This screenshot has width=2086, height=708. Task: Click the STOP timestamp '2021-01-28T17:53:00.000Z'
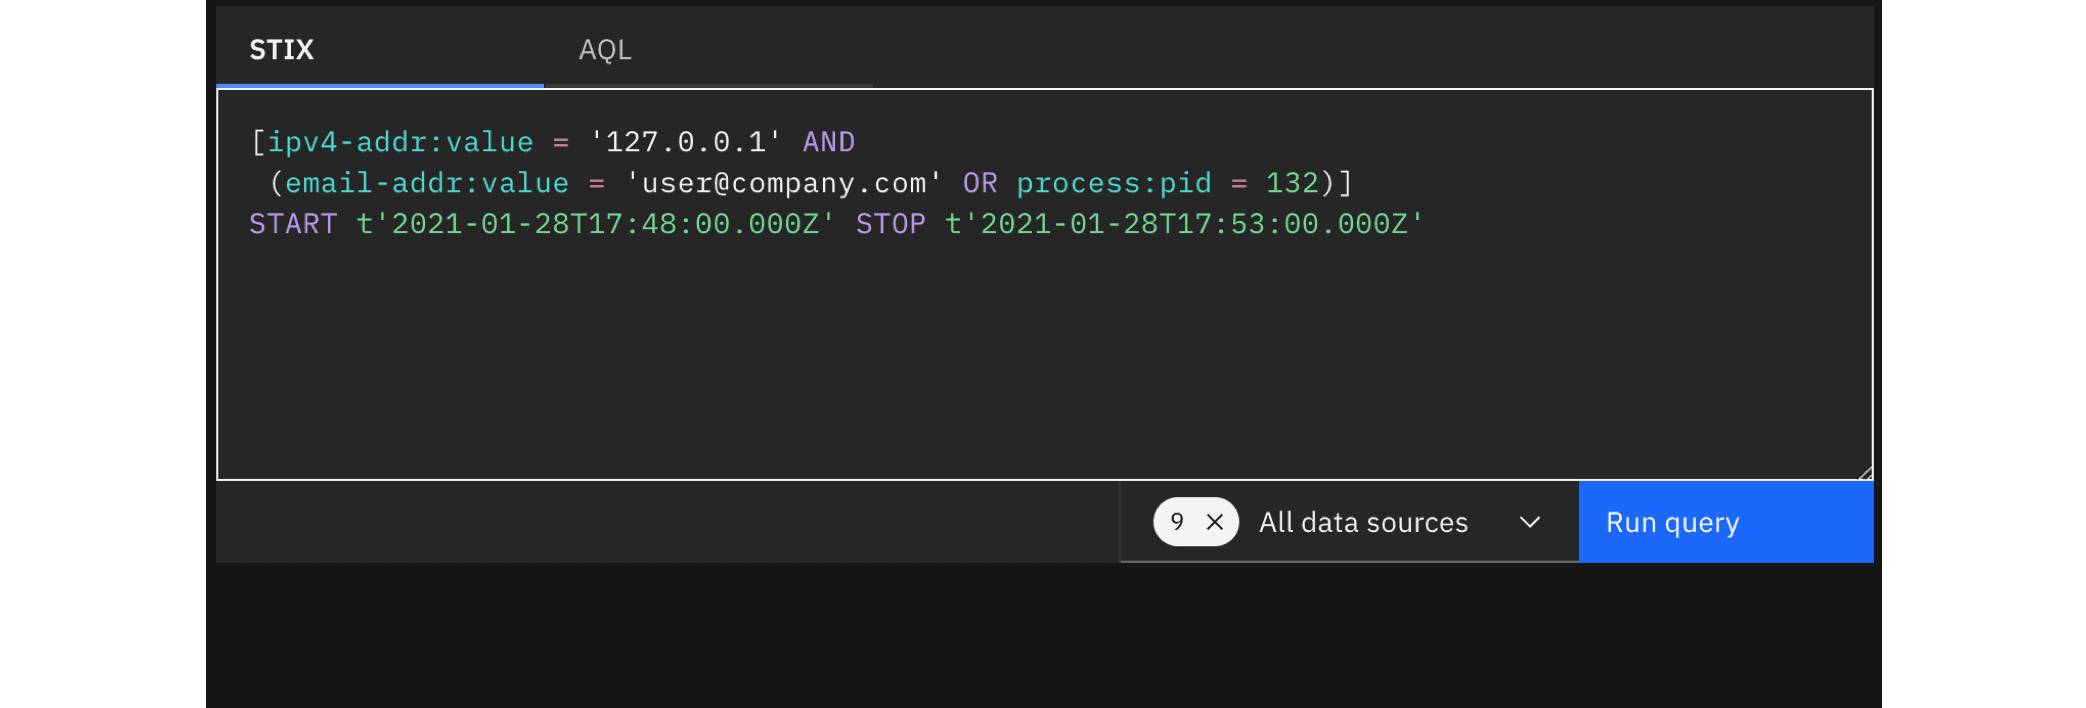1184,224
